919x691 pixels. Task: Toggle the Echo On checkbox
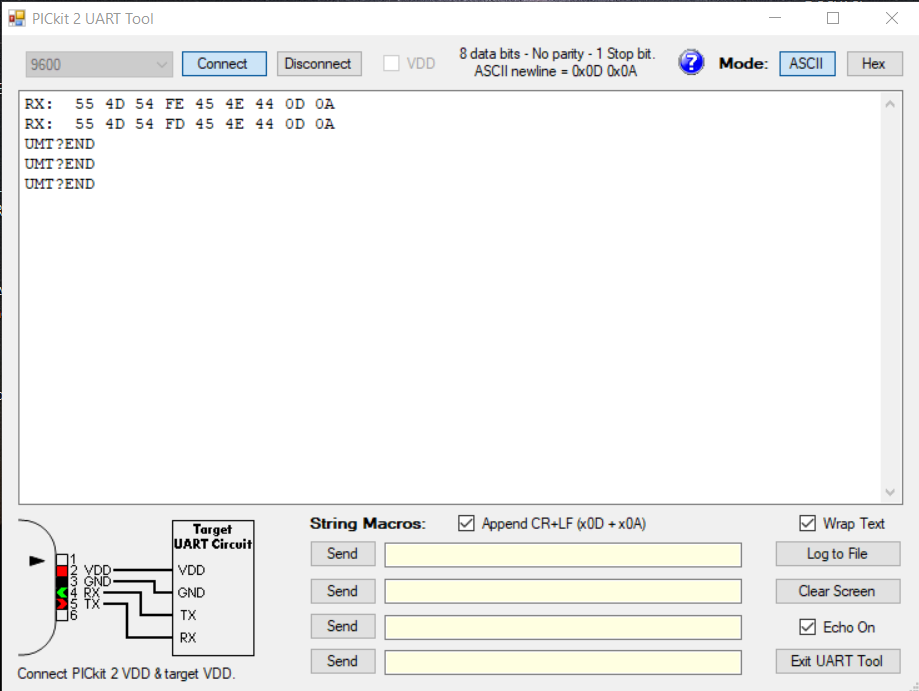(807, 627)
